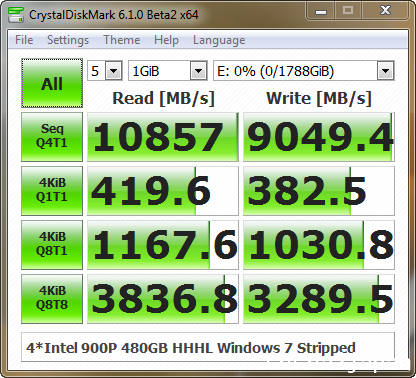Start the Seq Q4T1 test
This screenshot has width=416, height=378.
click(x=52, y=137)
